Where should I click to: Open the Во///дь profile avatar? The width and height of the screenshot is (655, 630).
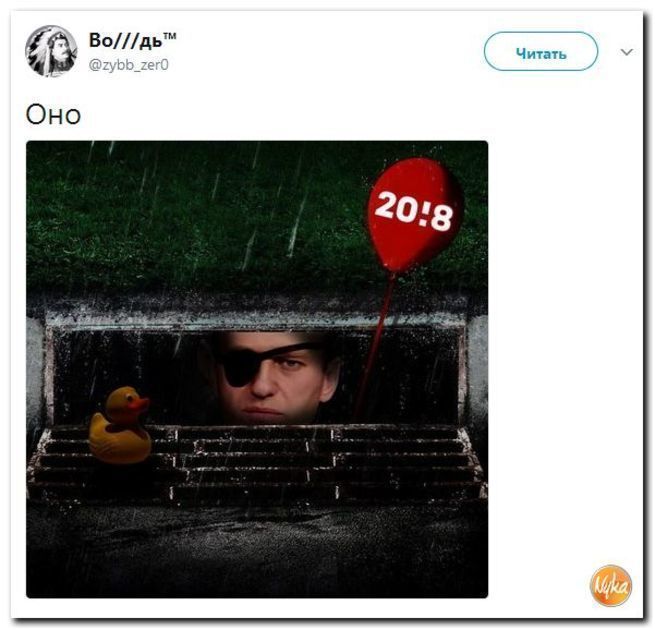pos(51,51)
